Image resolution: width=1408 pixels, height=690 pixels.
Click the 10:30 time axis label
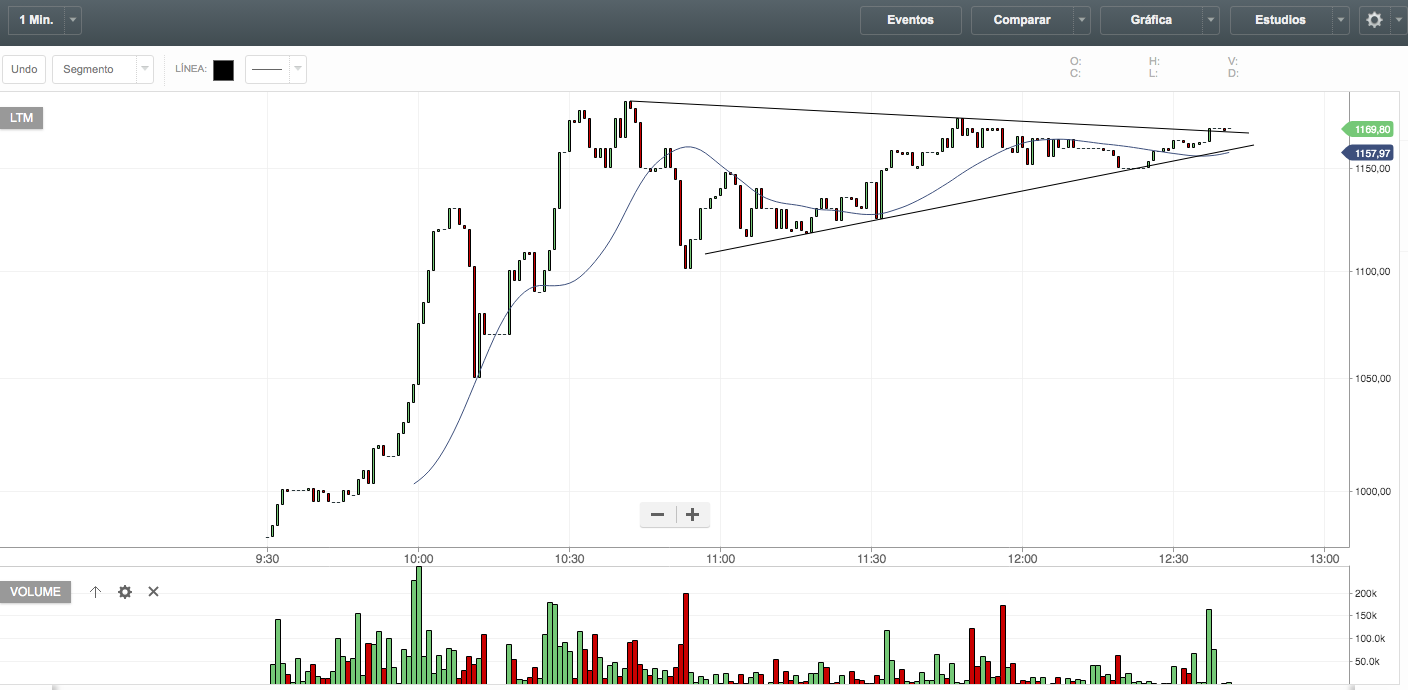click(569, 558)
